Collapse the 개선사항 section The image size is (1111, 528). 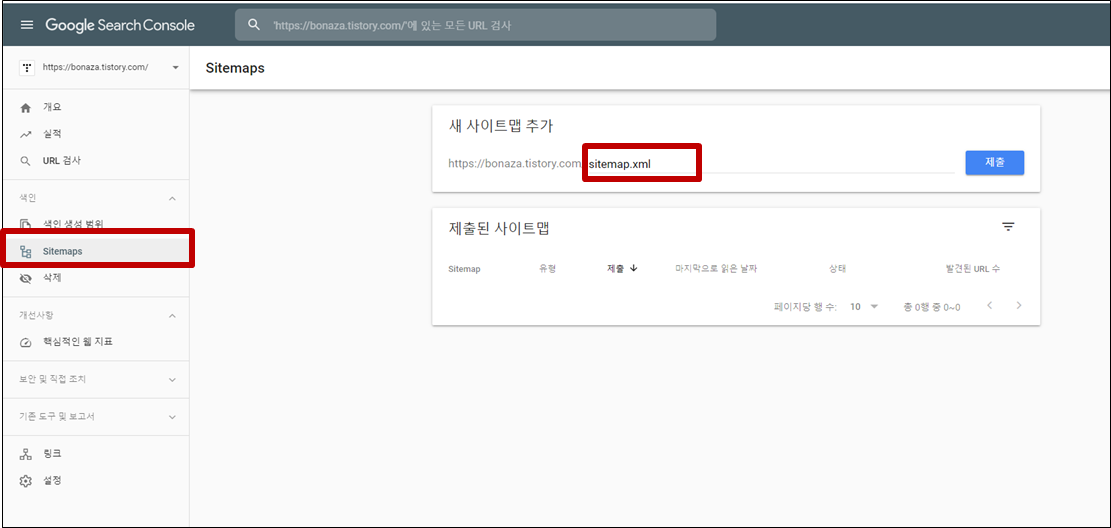pyautogui.click(x=172, y=315)
